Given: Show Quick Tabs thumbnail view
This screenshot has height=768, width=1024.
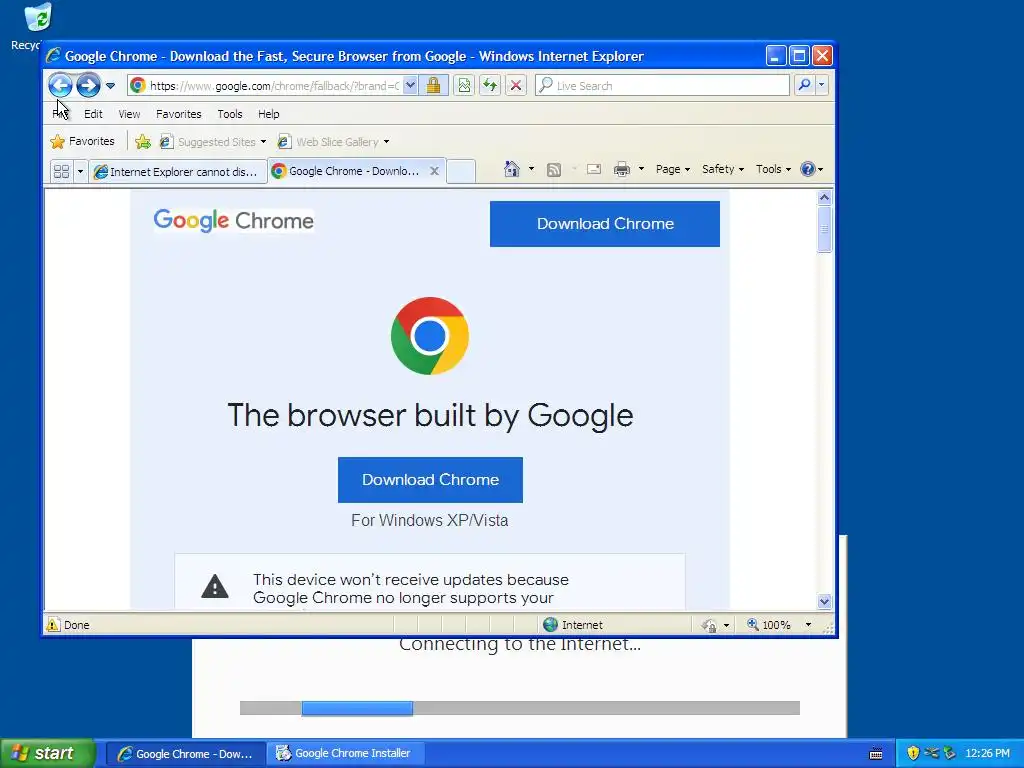Looking at the screenshot, I should pyautogui.click(x=61, y=172).
